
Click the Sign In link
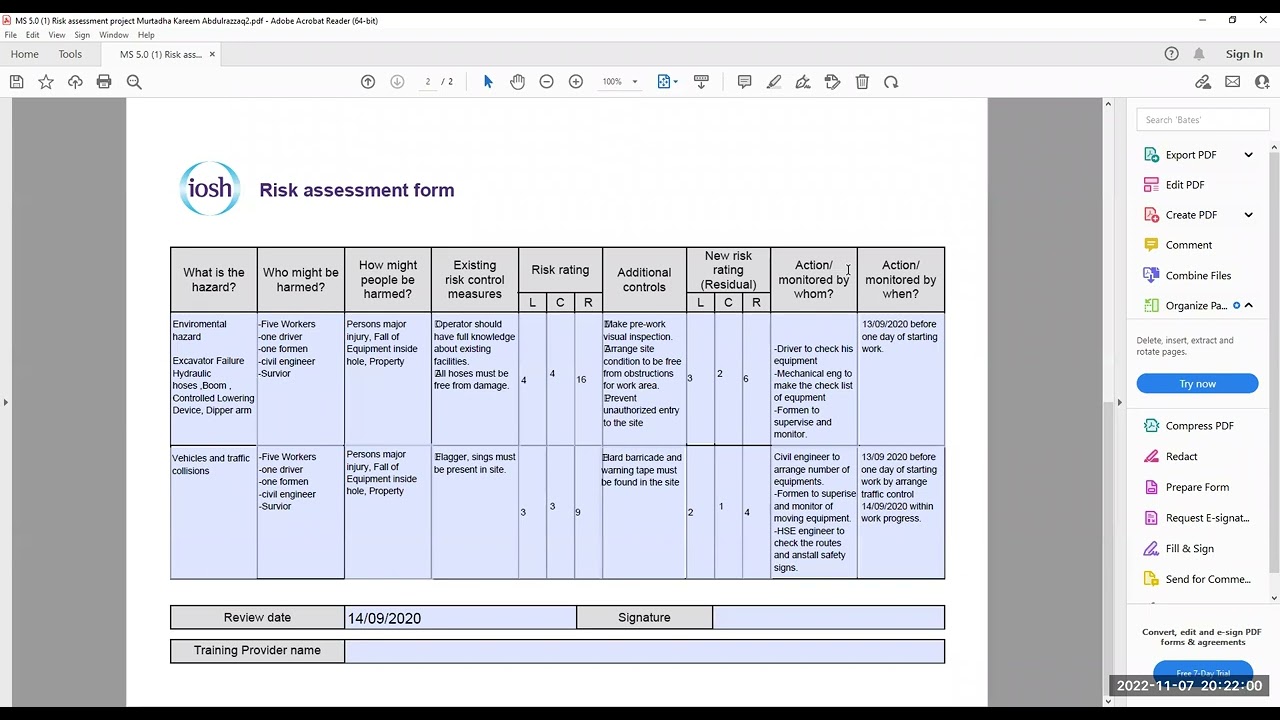pyautogui.click(x=1244, y=54)
